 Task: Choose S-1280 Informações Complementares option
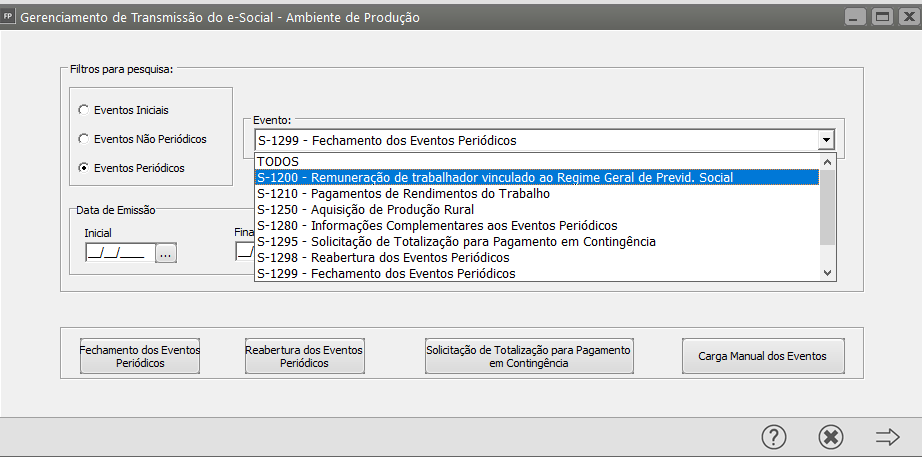click(x=537, y=225)
